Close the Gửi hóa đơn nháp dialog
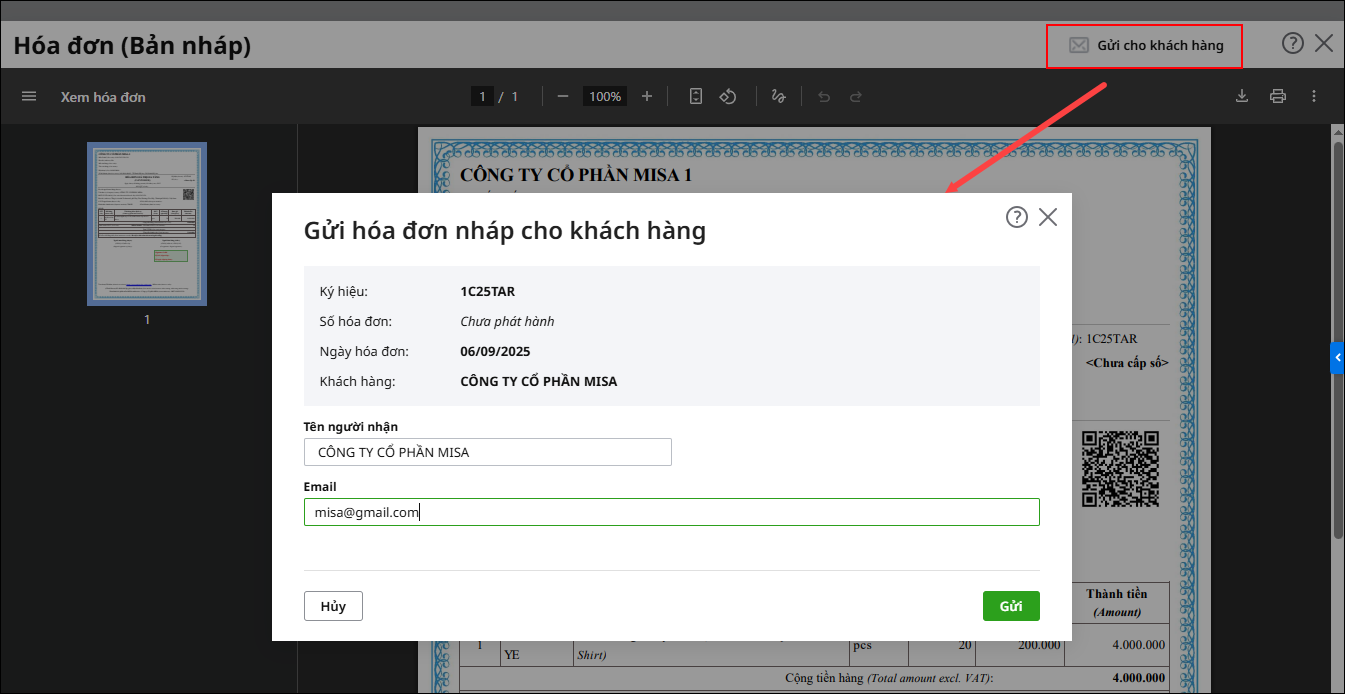This screenshot has height=694, width=1345. point(1048,217)
